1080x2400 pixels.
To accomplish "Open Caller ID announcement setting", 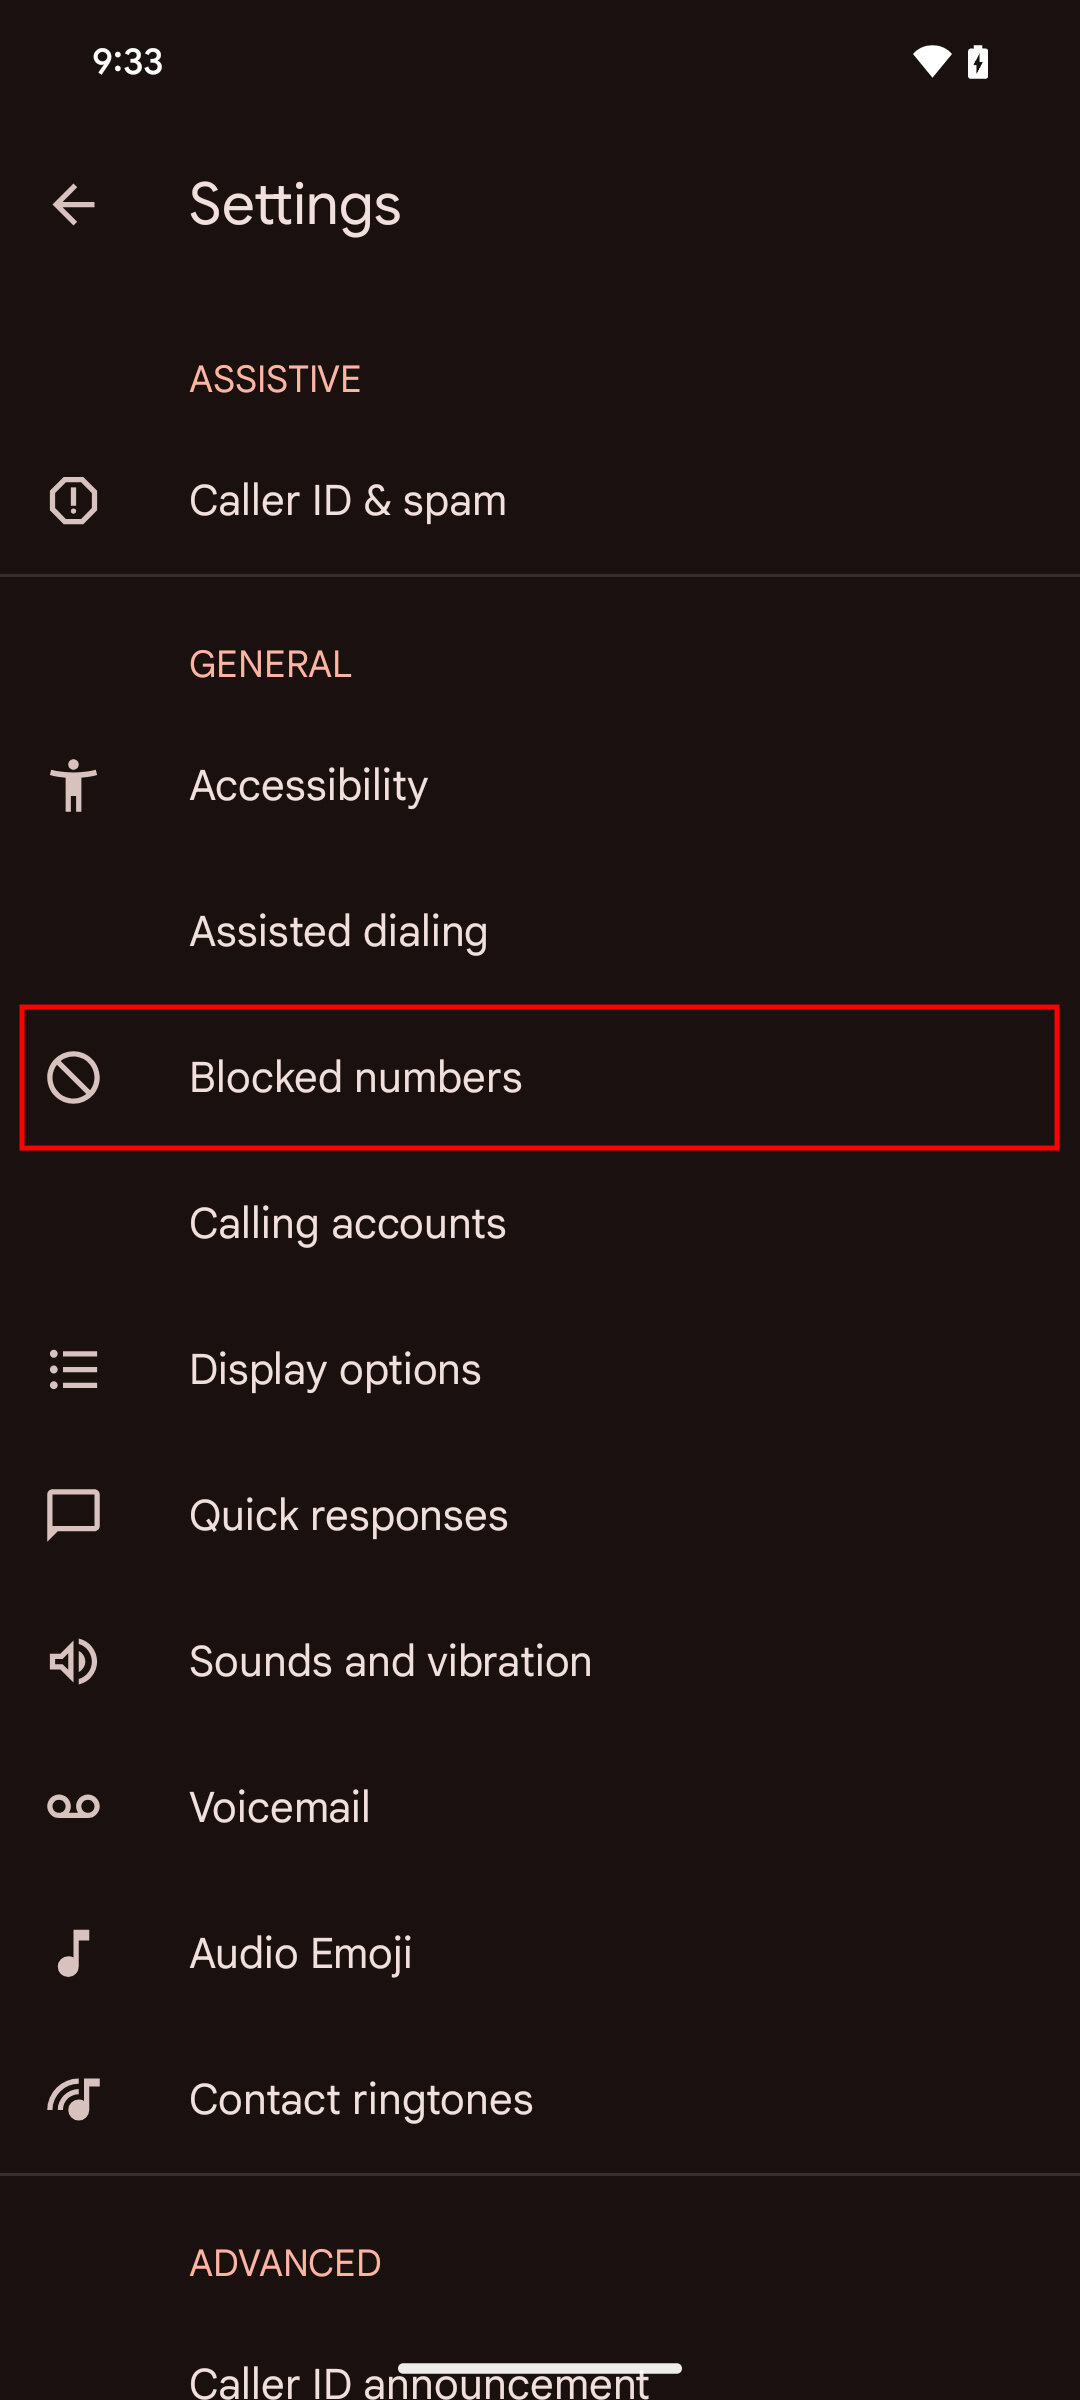I will click(x=420, y=2378).
